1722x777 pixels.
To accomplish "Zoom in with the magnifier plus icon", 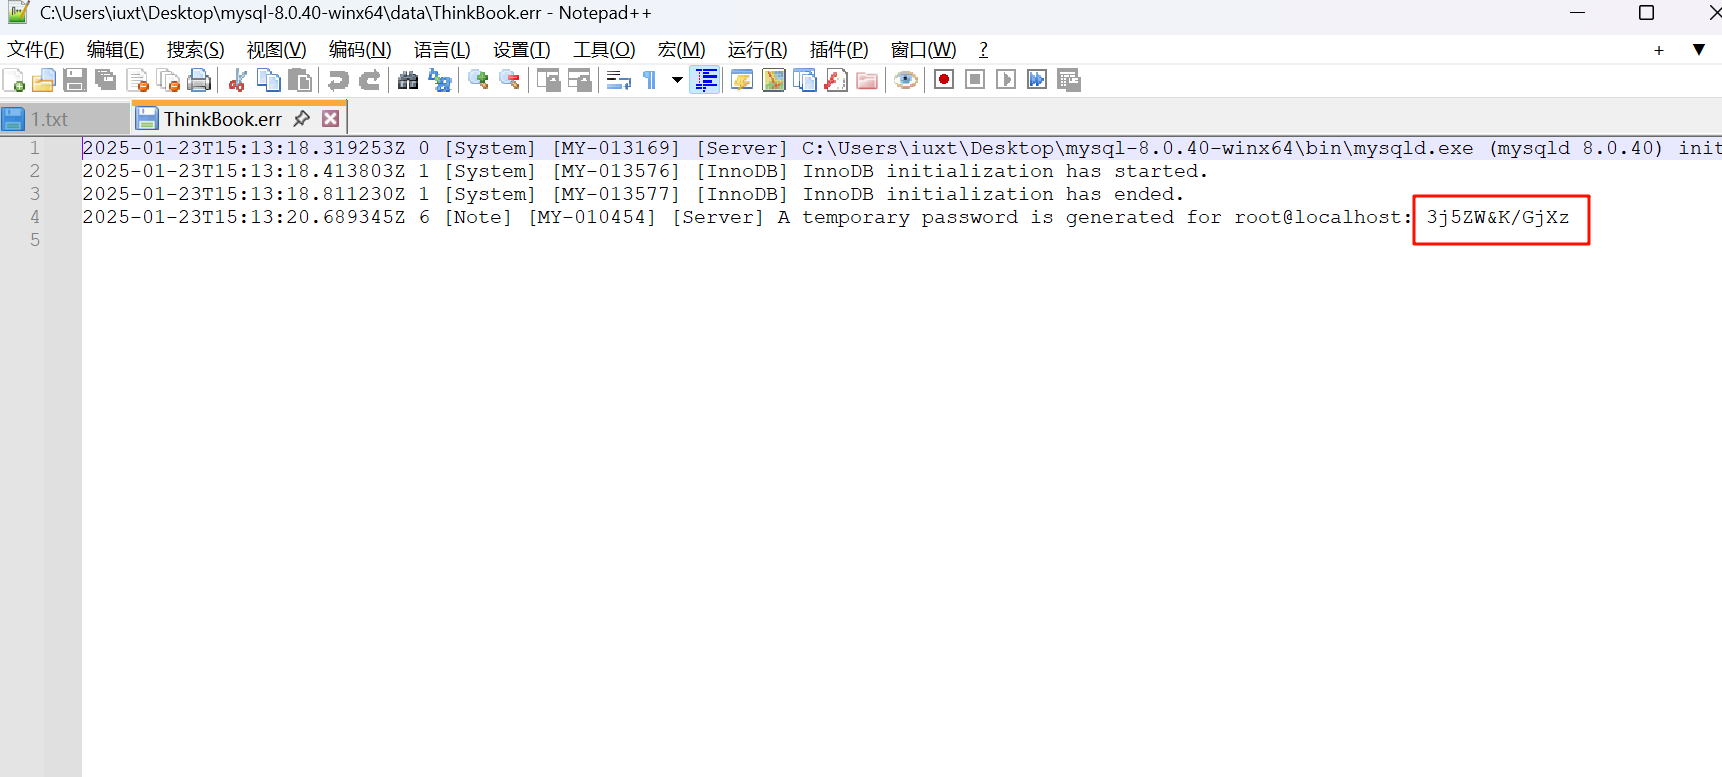I will pos(478,81).
